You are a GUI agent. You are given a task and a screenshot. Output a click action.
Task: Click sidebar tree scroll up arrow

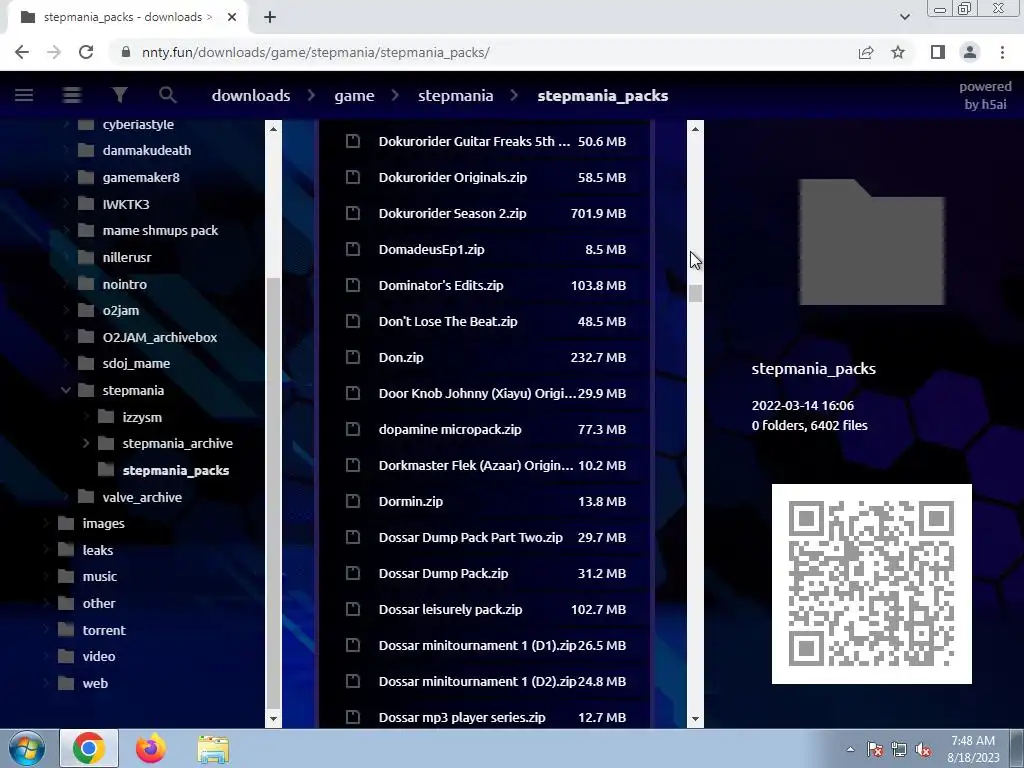[274, 129]
